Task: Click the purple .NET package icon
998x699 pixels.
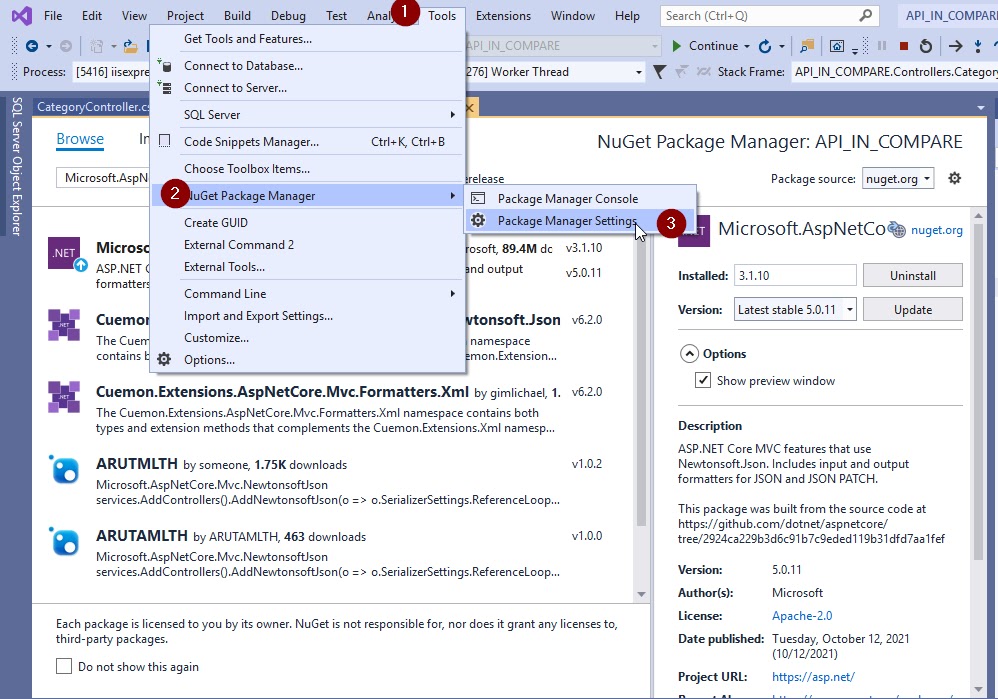Action: (x=64, y=253)
